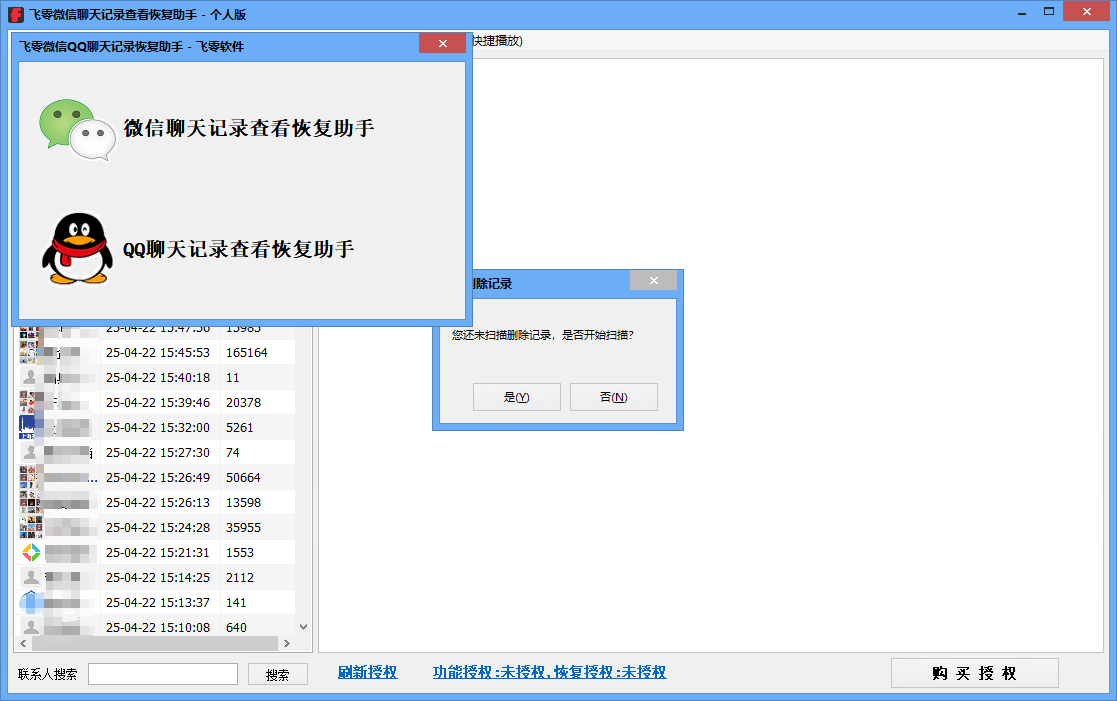
Task: Focus the 联系人搜索 input field
Action: [x=162, y=674]
